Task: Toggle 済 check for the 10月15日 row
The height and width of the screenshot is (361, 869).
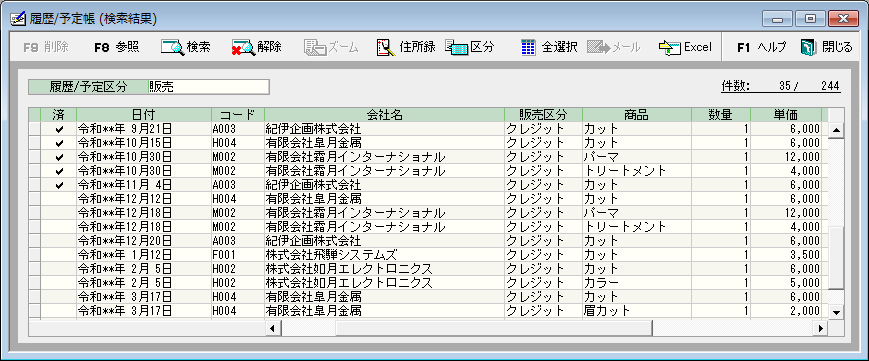Action: tap(59, 143)
